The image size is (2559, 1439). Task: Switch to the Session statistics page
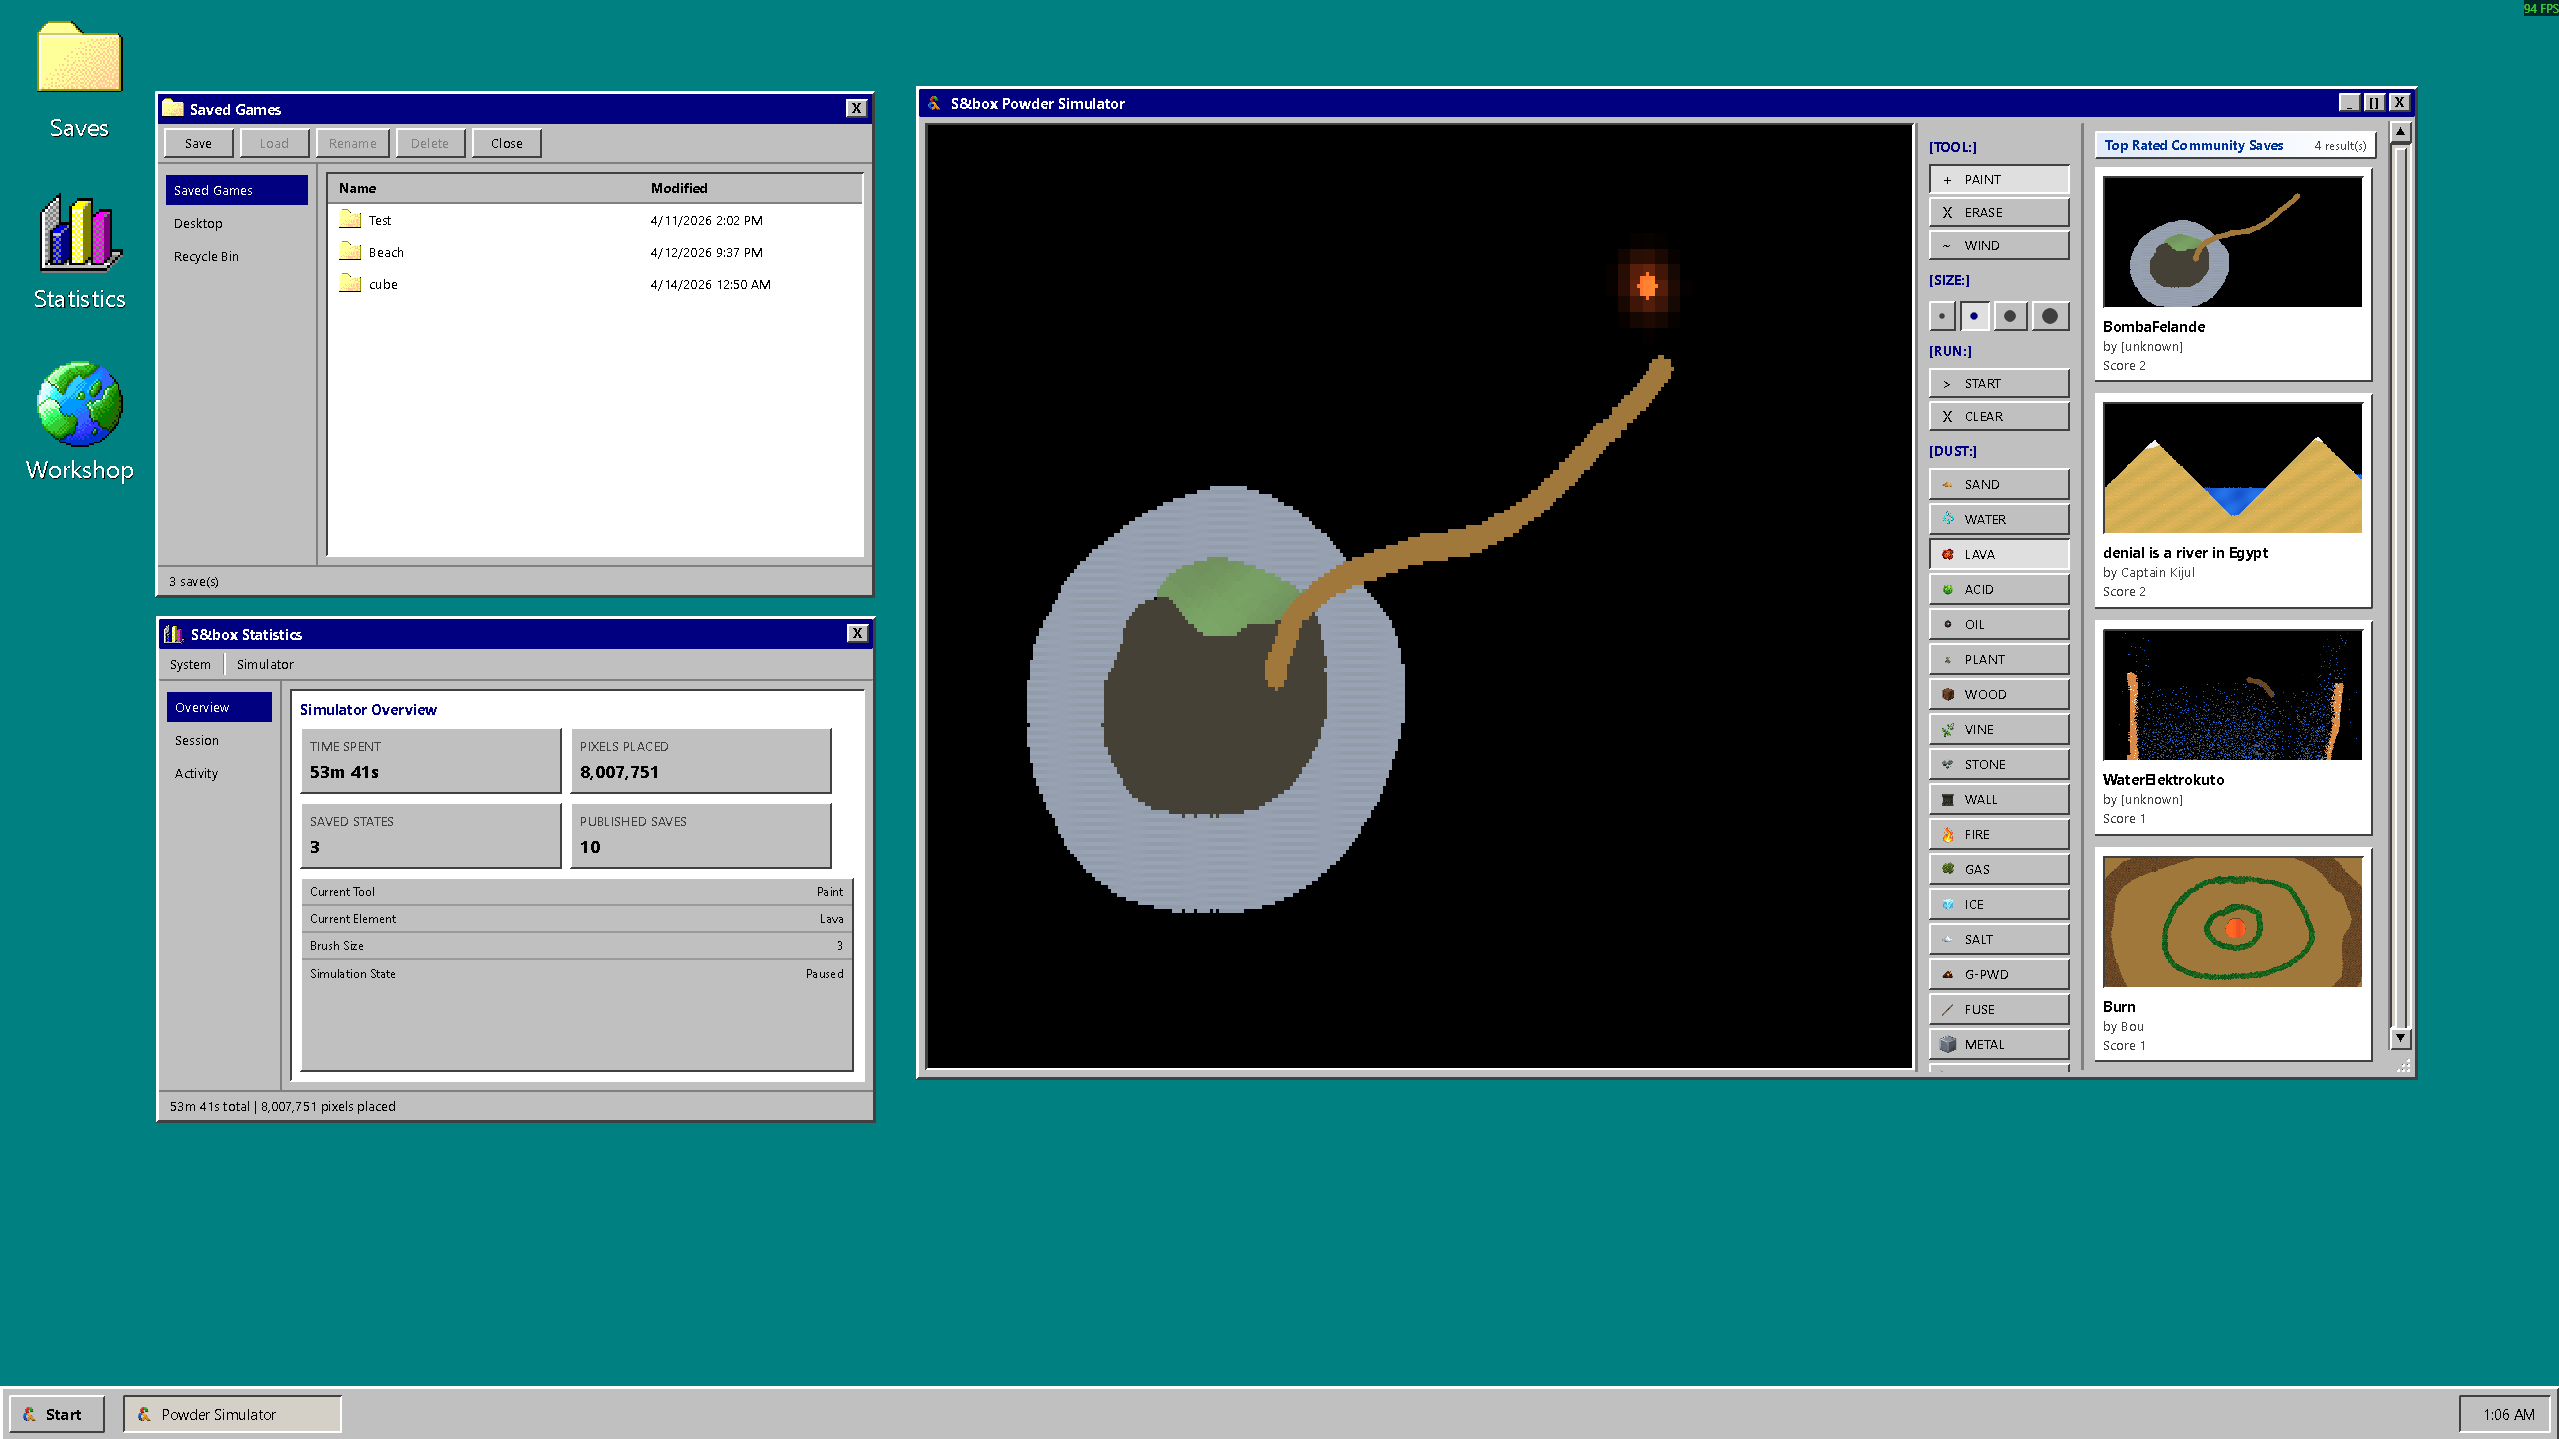[x=197, y=740]
